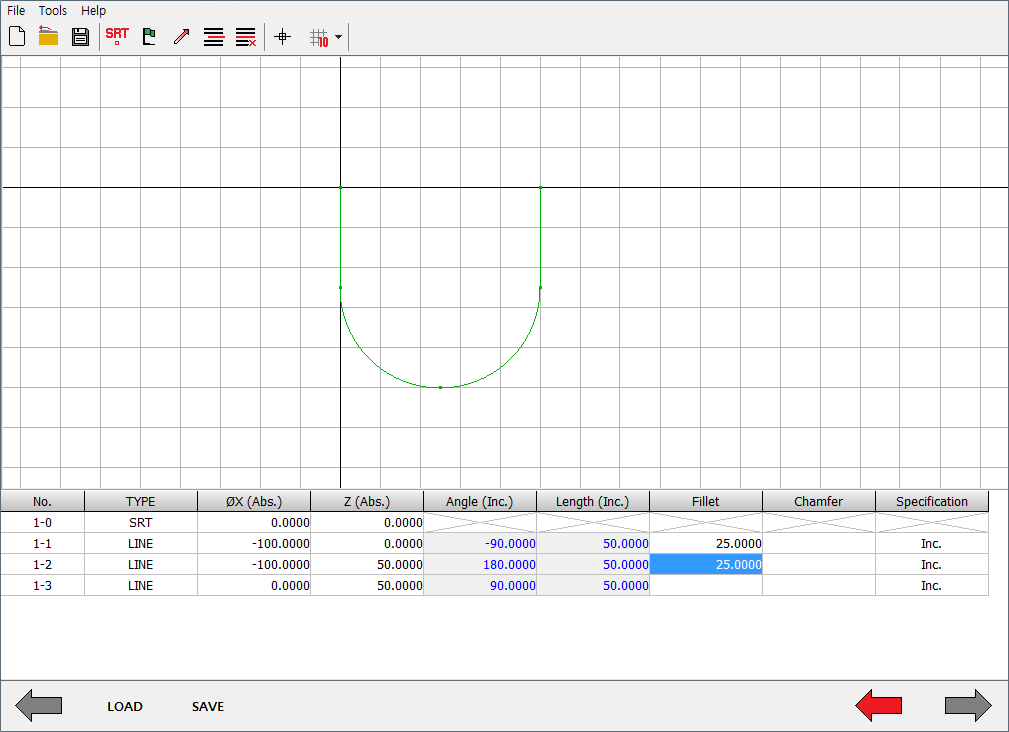Click the ØX (Abs.) column header
1009x732 pixels.
coord(254,502)
